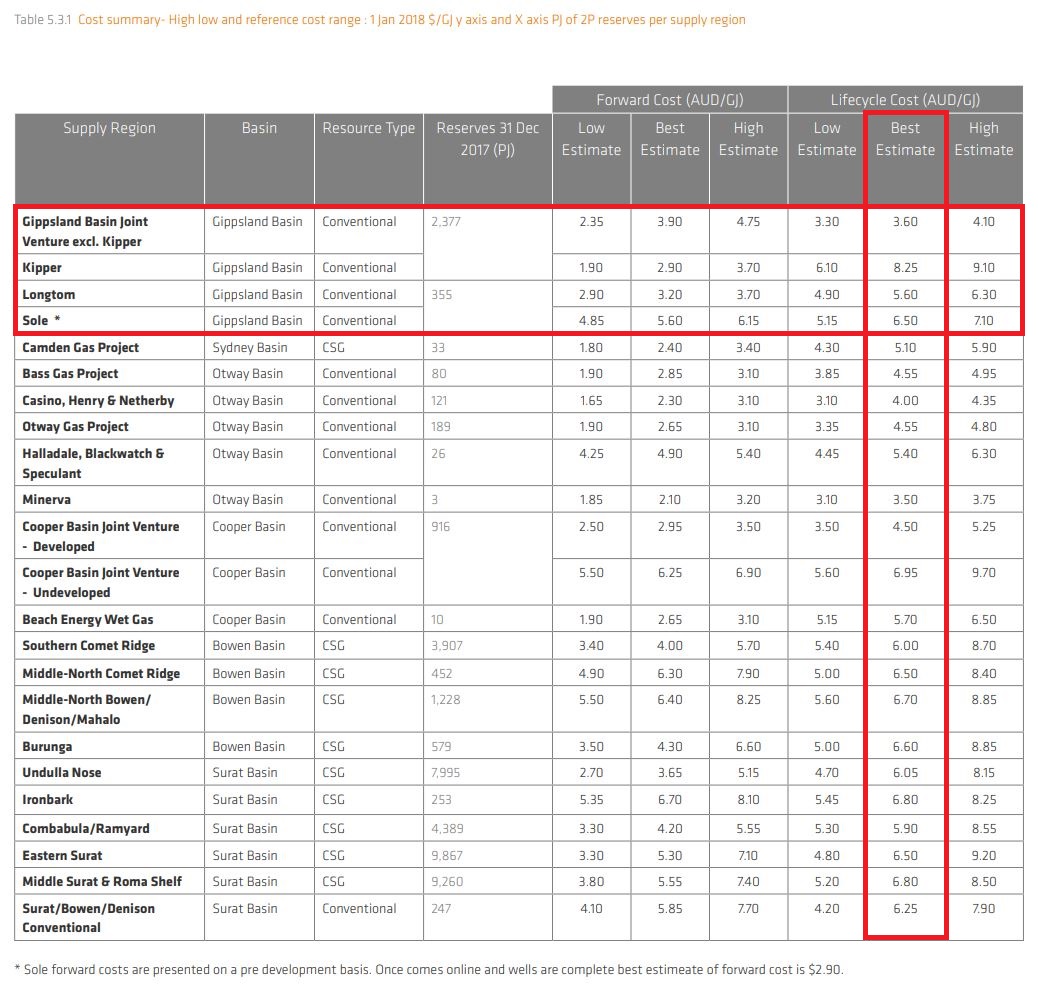Select the Forward Cost (AUD/GJ) group header

tap(669, 99)
